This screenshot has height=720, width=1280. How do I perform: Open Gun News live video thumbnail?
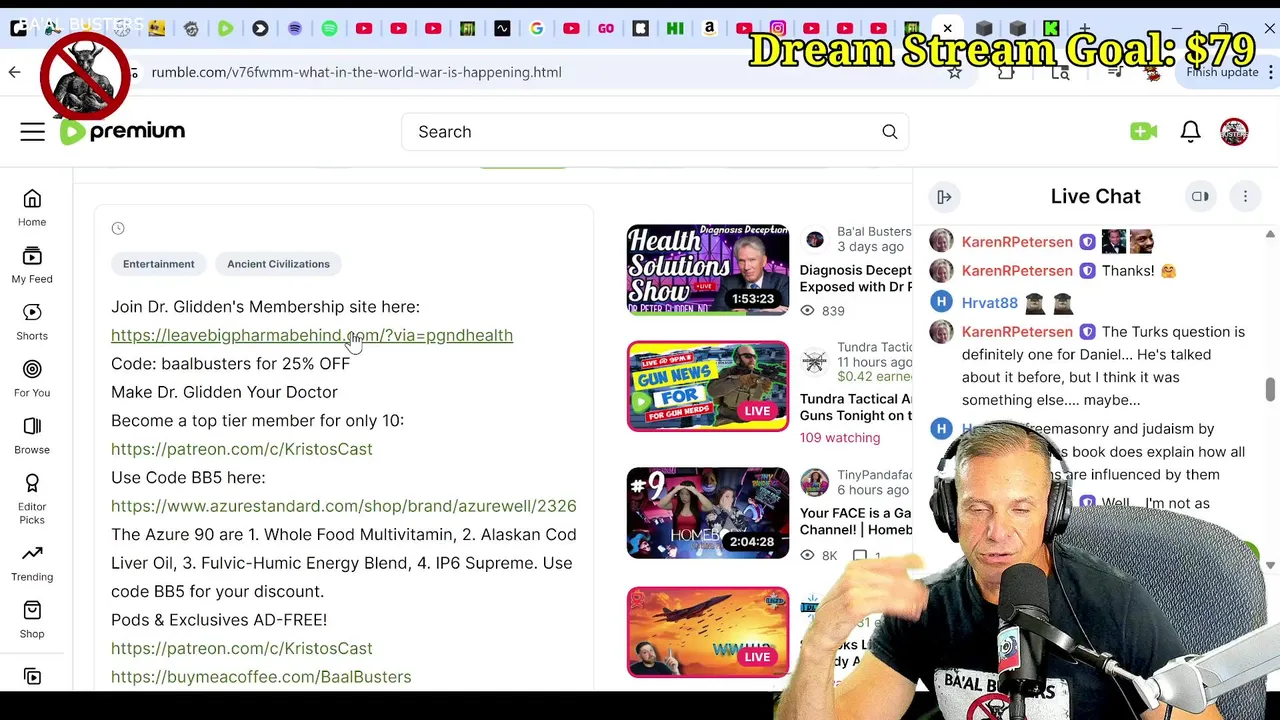pyautogui.click(x=708, y=387)
